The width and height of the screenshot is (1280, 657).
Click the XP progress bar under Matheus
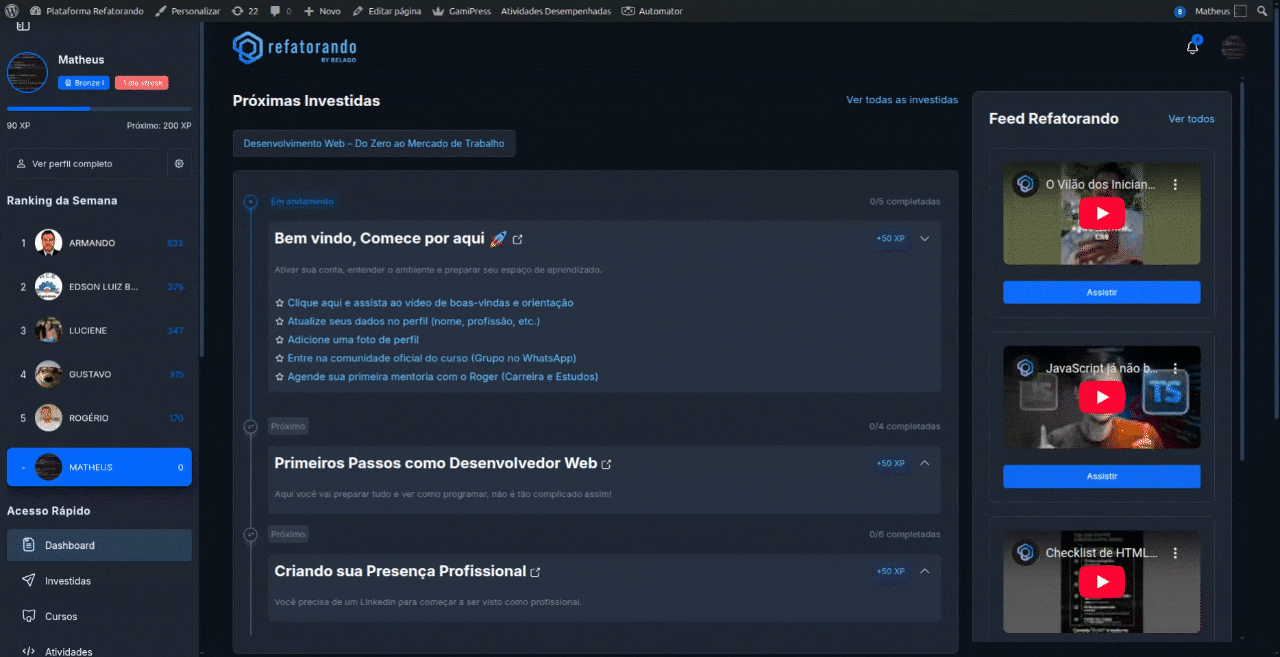(99, 108)
